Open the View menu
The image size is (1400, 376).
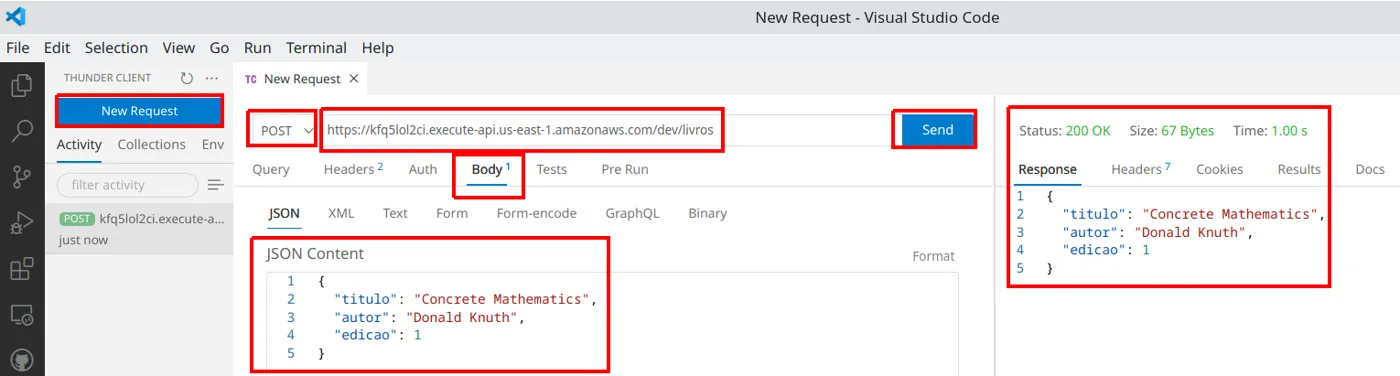[x=179, y=48]
